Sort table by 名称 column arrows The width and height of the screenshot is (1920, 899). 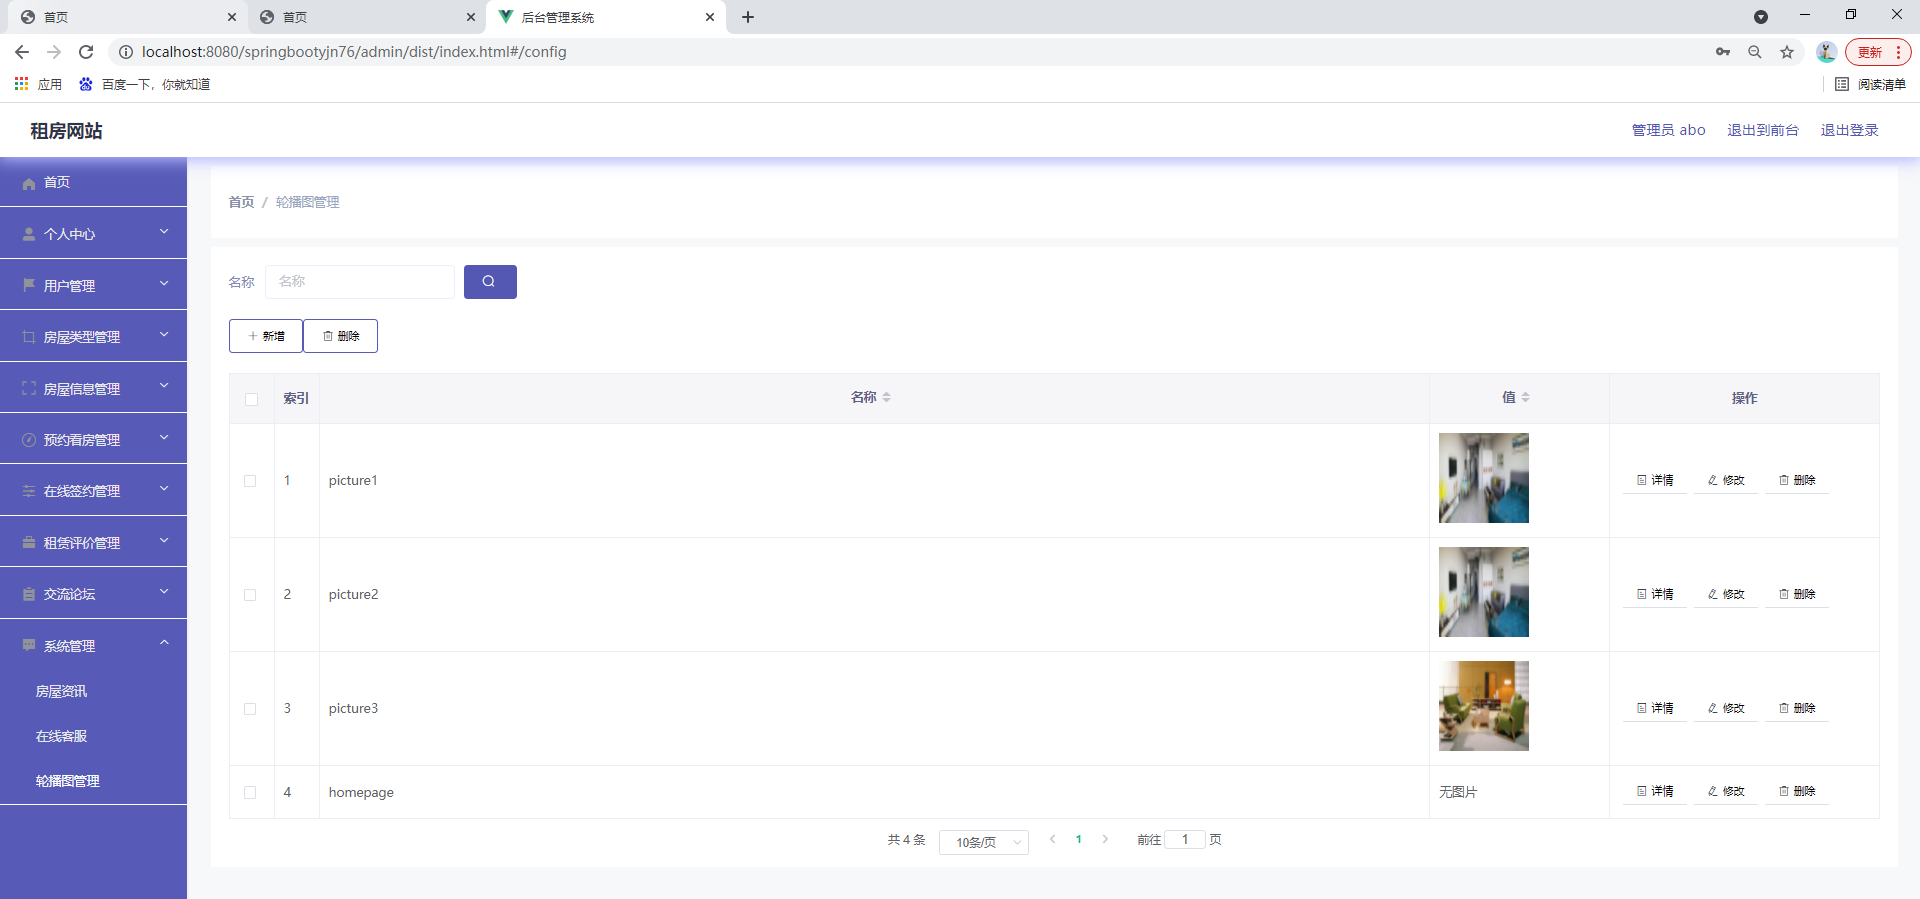tap(887, 398)
